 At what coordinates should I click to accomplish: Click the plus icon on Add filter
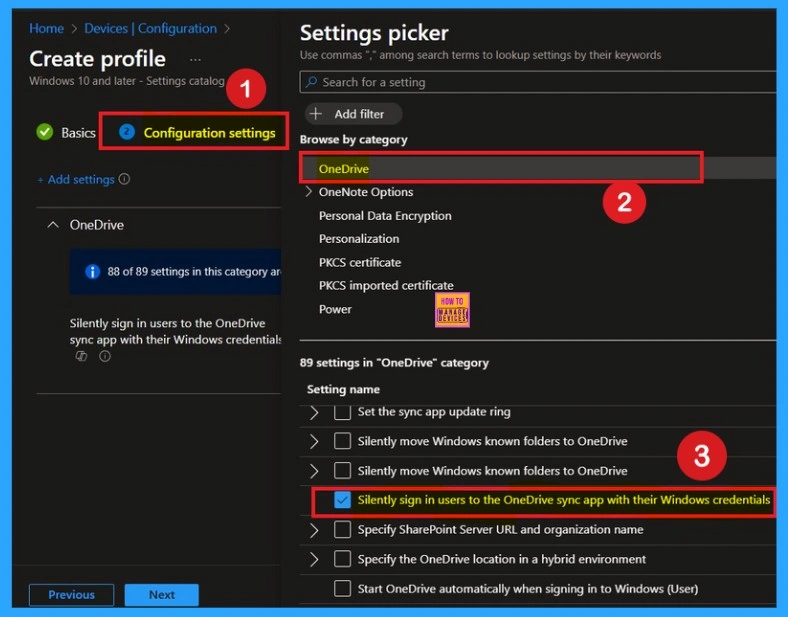(316, 114)
